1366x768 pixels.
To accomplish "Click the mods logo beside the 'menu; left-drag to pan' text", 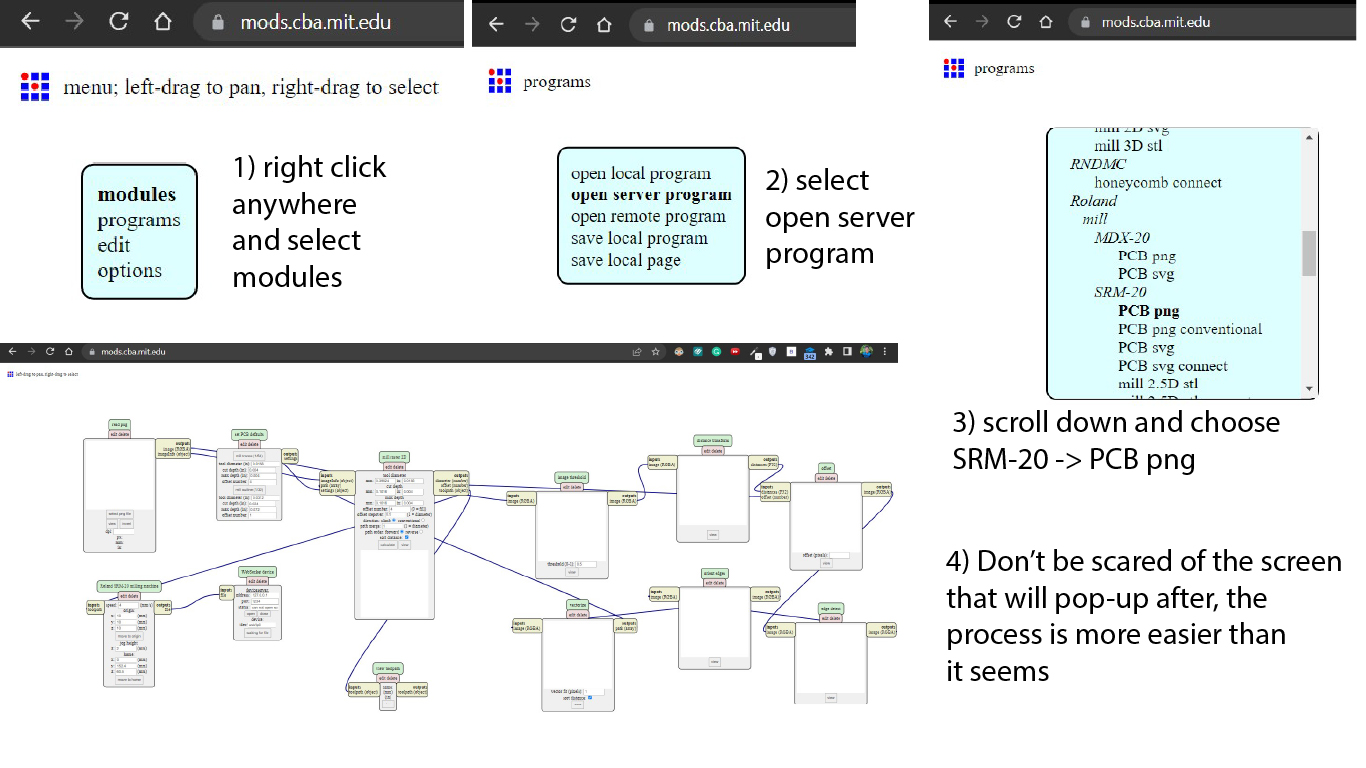I will (34, 87).
